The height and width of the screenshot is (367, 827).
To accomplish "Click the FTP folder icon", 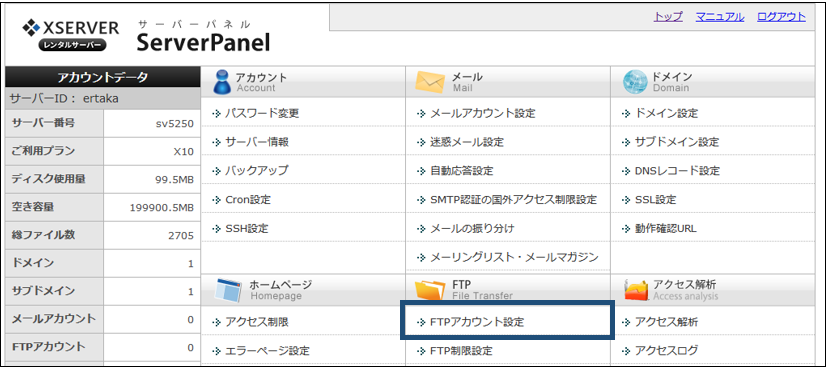I will pos(430,289).
